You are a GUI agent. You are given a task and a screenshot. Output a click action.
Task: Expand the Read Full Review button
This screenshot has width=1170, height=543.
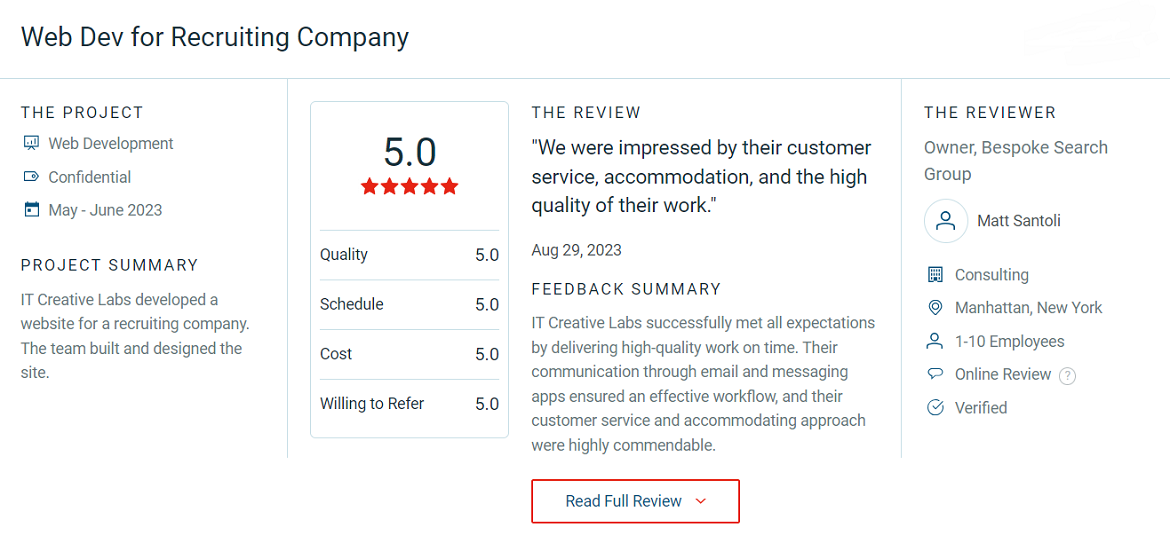click(635, 501)
